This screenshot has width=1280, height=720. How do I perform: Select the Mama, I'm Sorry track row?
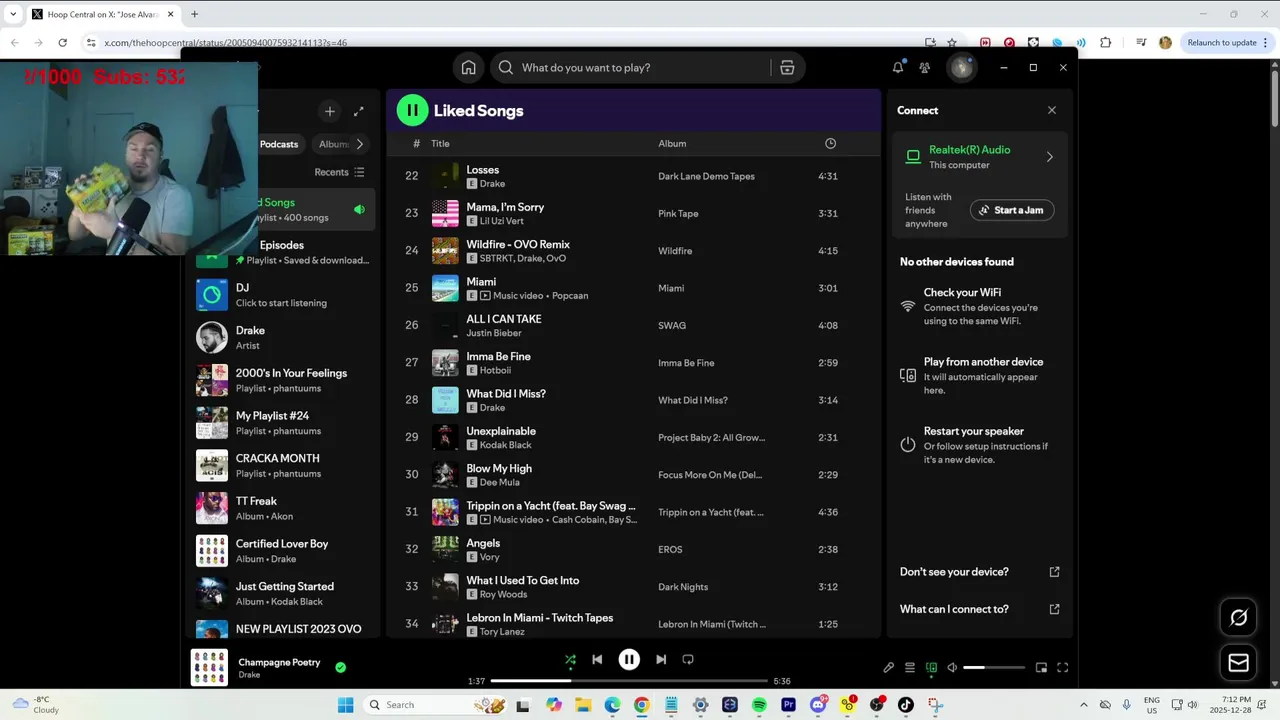click(633, 214)
